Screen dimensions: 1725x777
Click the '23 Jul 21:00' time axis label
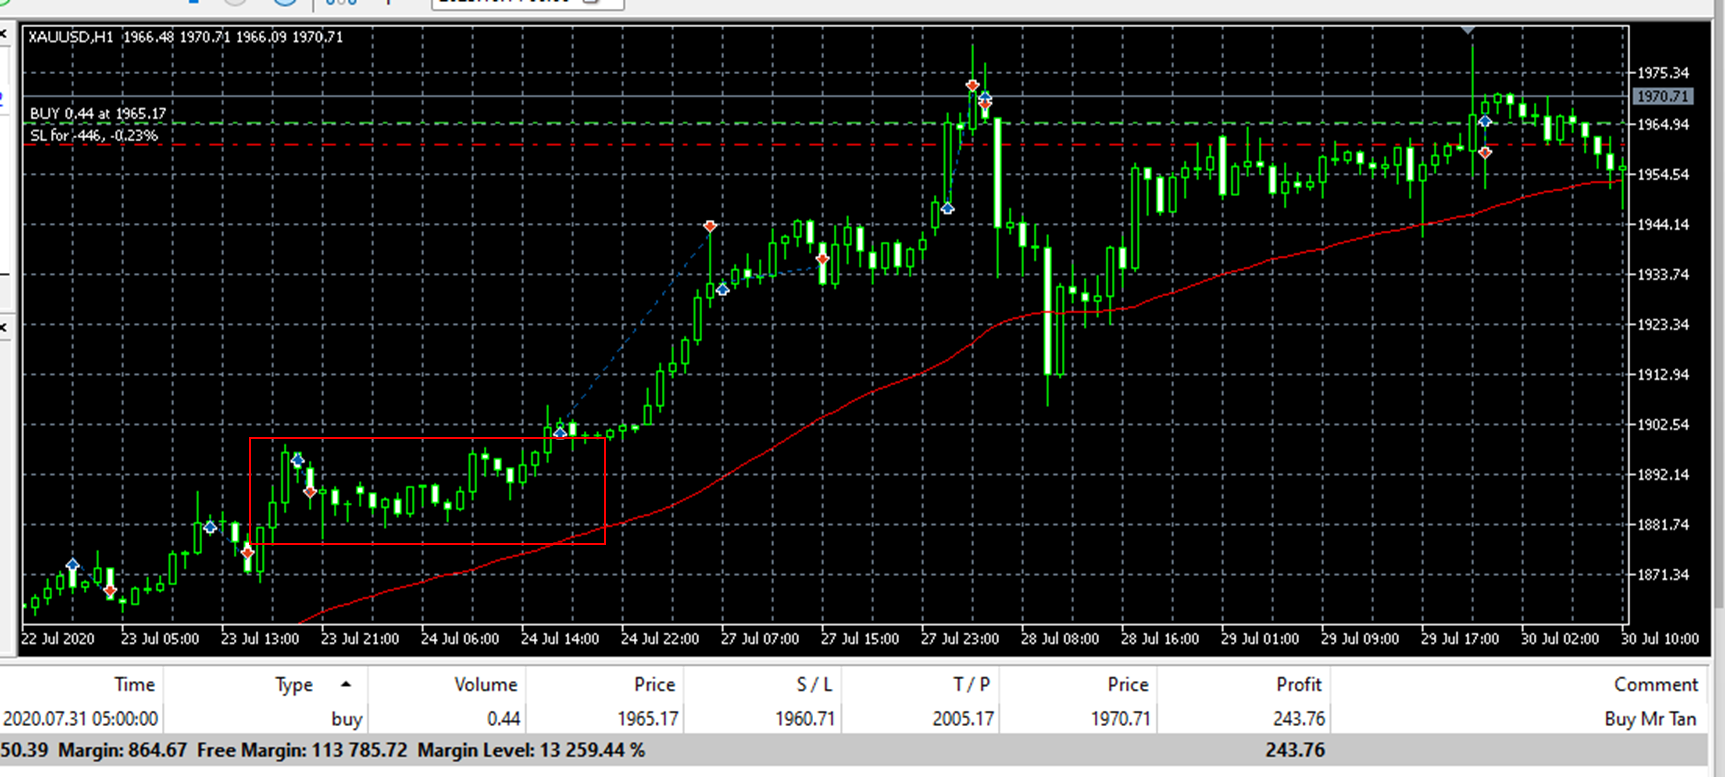tap(360, 639)
